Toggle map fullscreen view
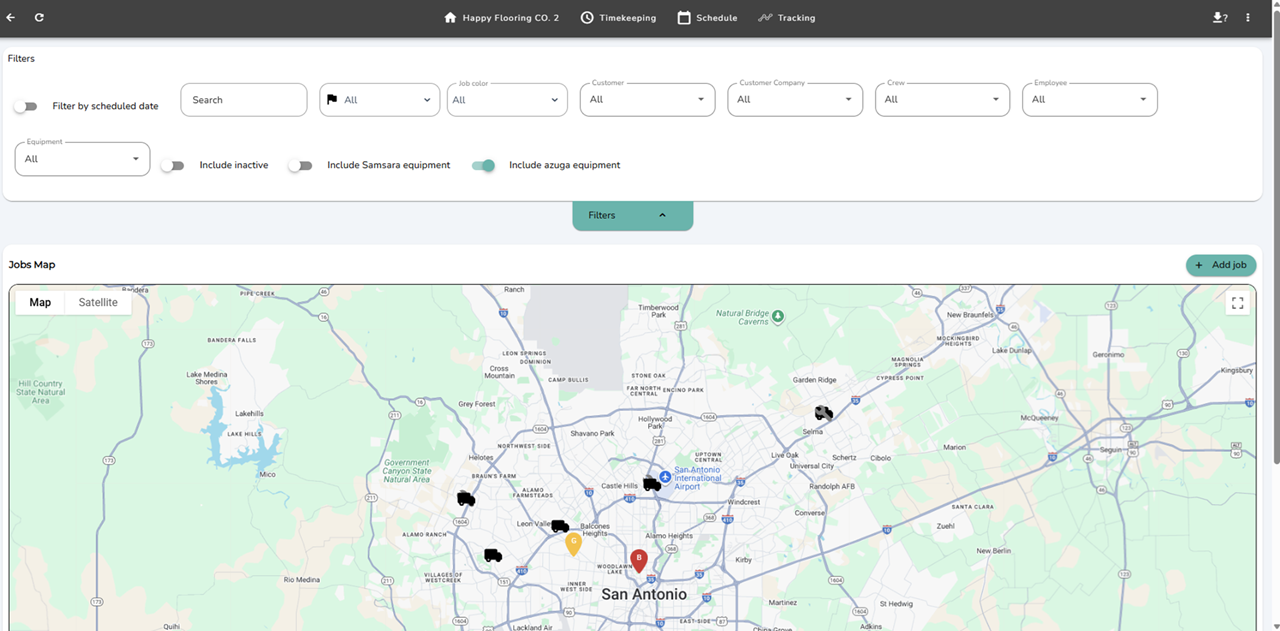The image size is (1280, 631). pyautogui.click(x=1237, y=303)
